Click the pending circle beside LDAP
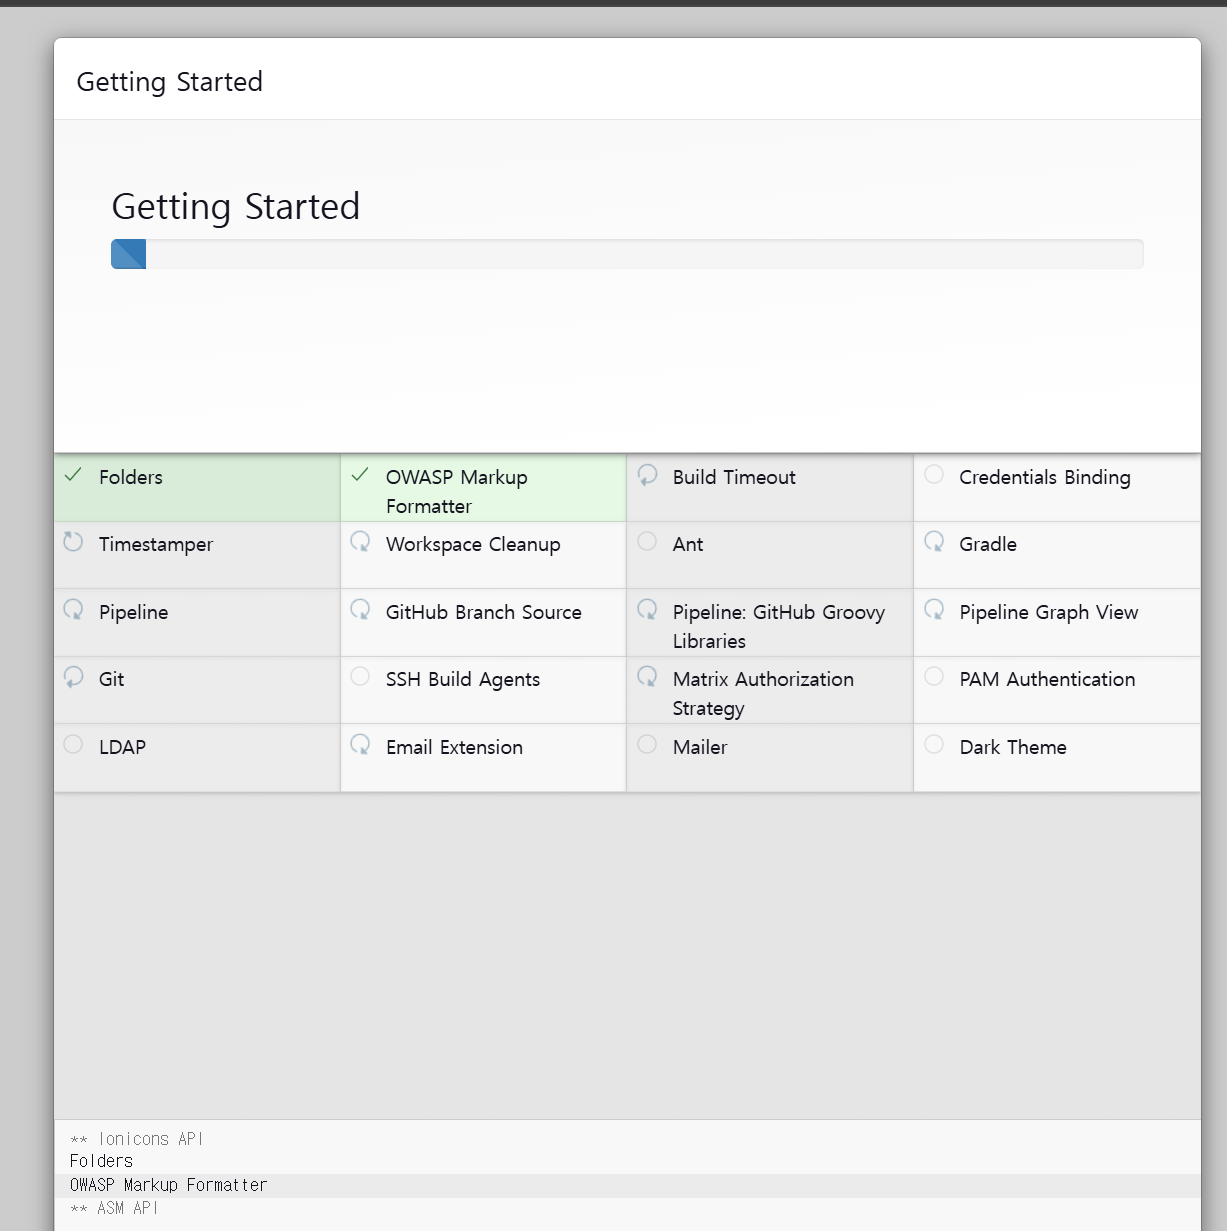This screenshot has width=1227, height=1231. pos(73,744)
